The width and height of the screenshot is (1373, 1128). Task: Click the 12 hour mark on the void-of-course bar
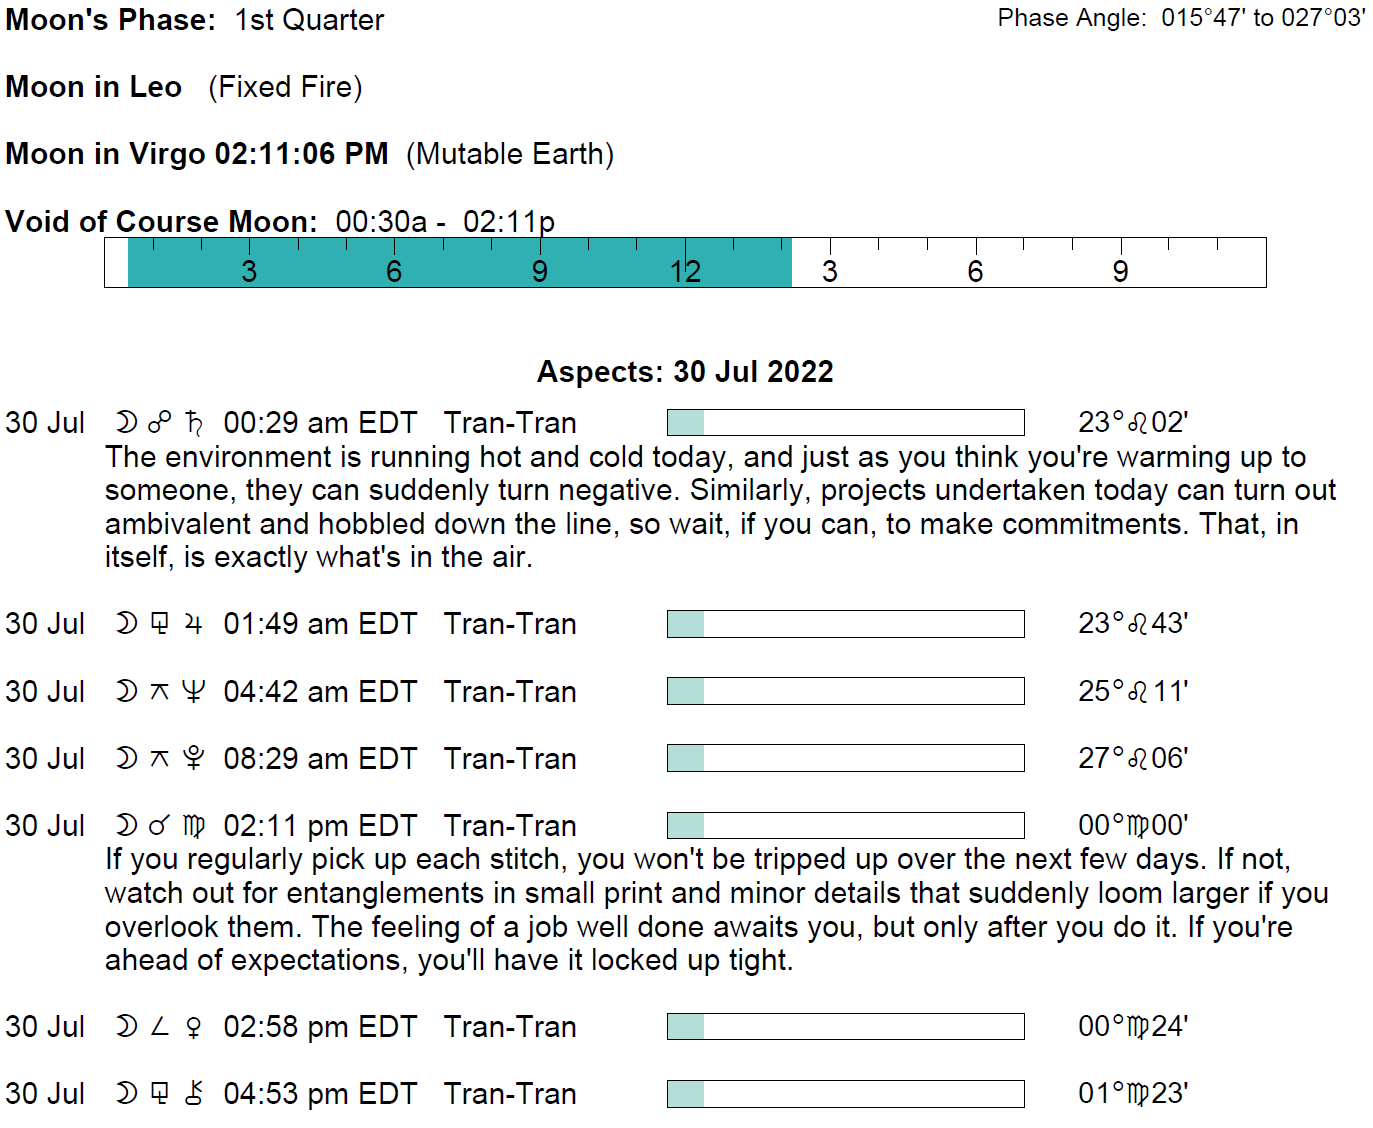pos(685,271)
